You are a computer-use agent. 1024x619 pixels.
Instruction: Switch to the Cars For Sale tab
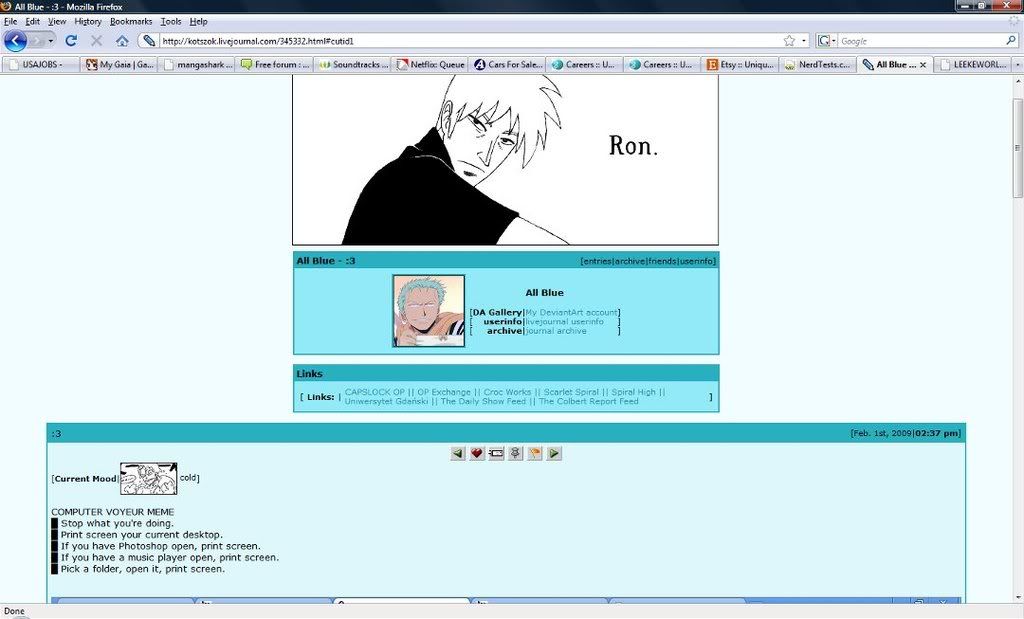[x=507, y=65]
